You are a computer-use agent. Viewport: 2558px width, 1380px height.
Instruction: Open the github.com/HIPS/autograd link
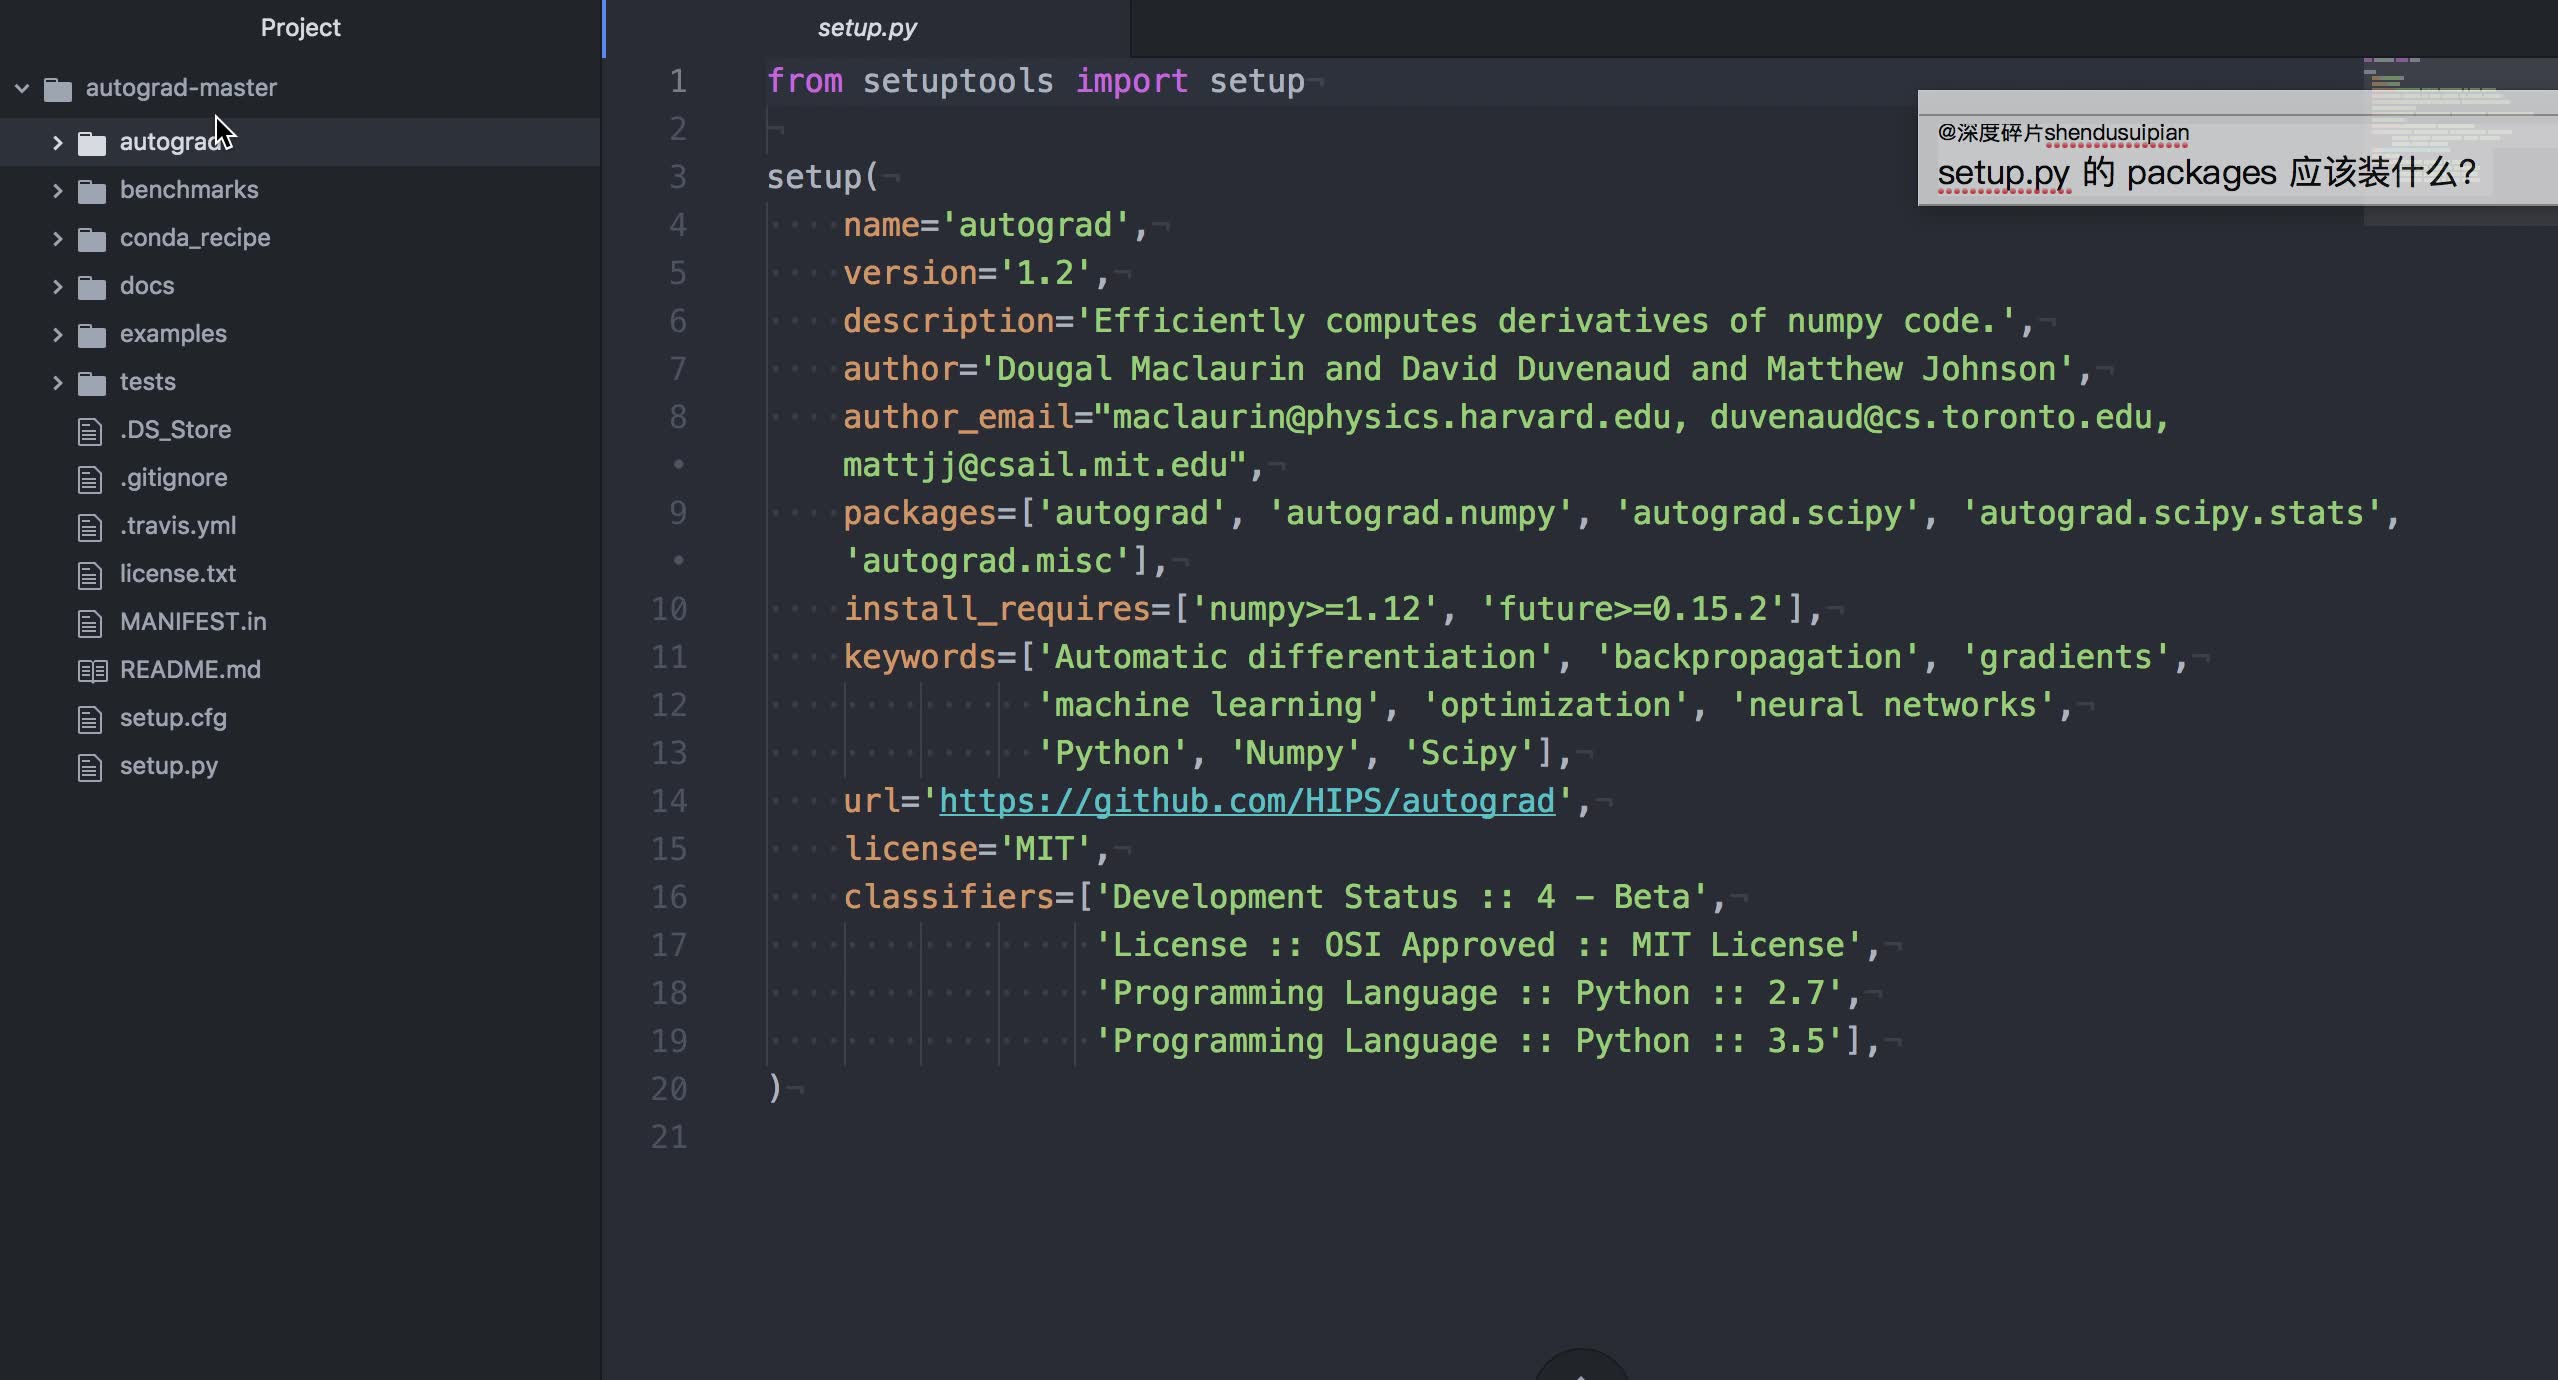1247,800
